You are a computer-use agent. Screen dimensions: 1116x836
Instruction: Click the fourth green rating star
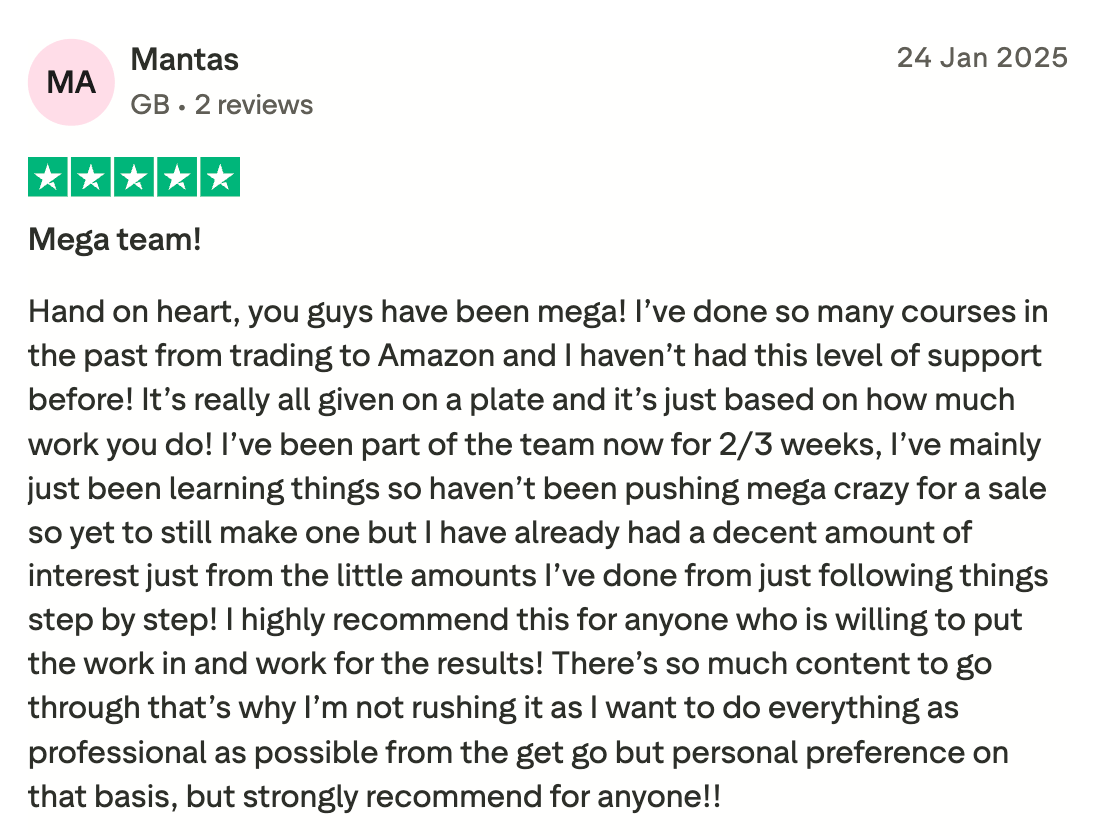coord(177,178)
